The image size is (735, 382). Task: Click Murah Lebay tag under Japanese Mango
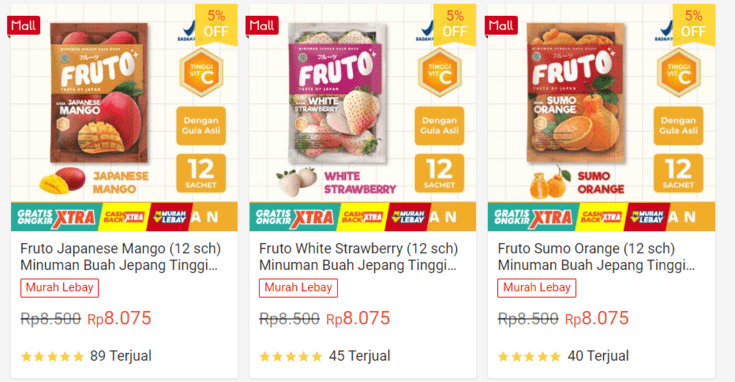pyautogui.click(x=60, y=288)
